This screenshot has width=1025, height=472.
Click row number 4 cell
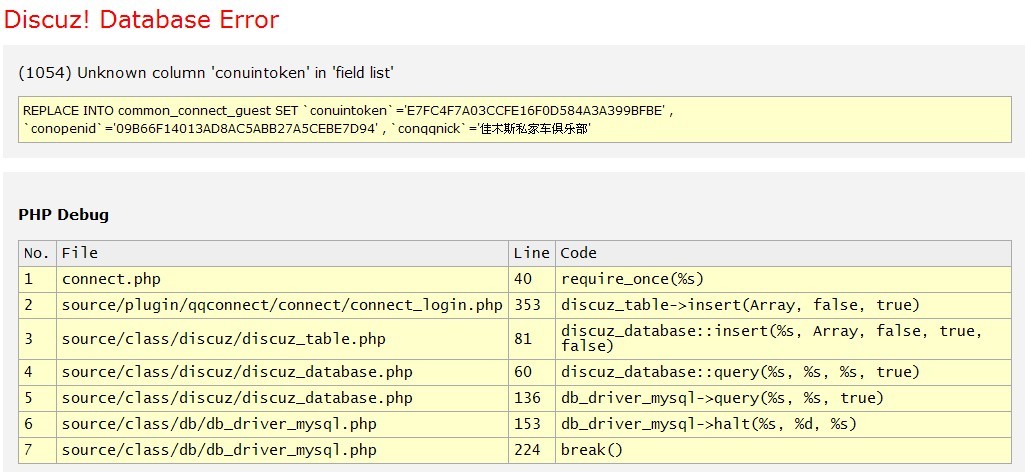(37, 372)
